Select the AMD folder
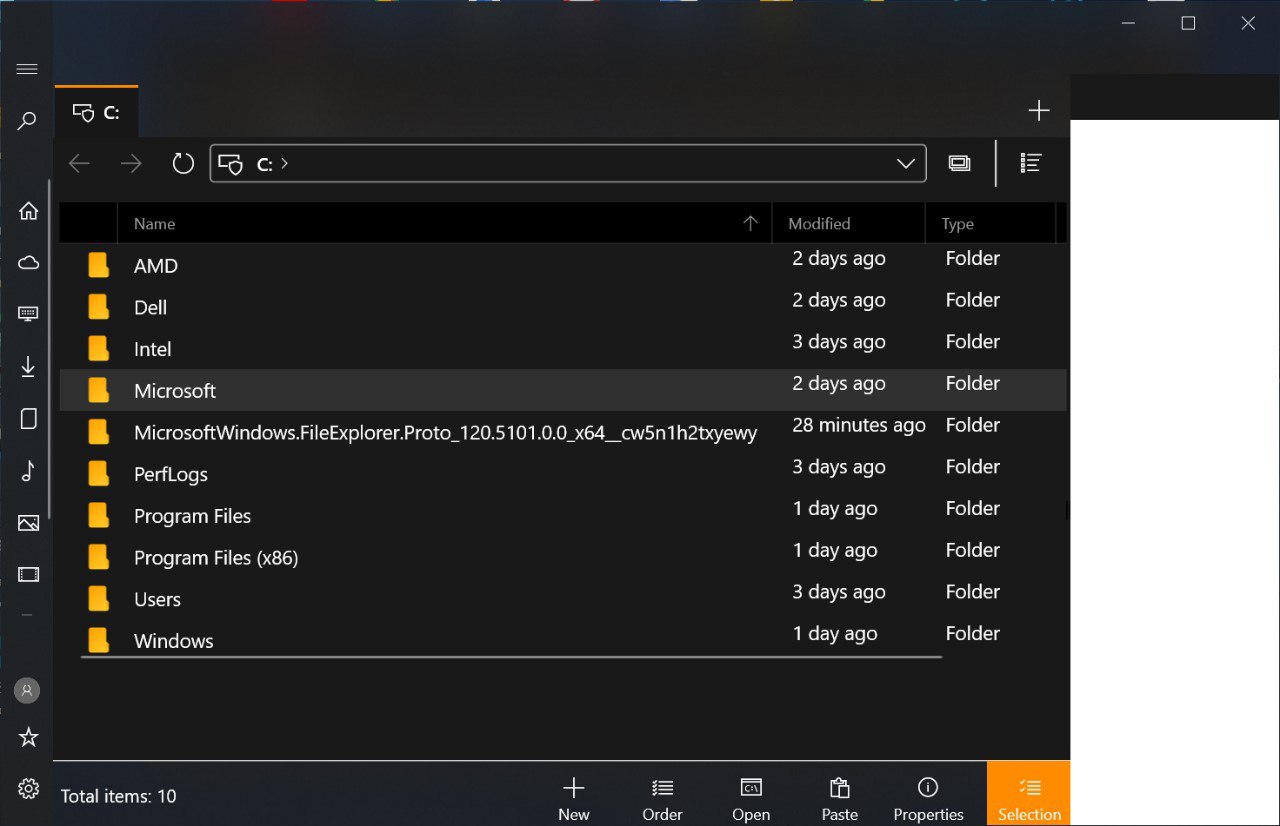Image resolution: width=1280 pixels, height=826 pixels. click(563, 265)
